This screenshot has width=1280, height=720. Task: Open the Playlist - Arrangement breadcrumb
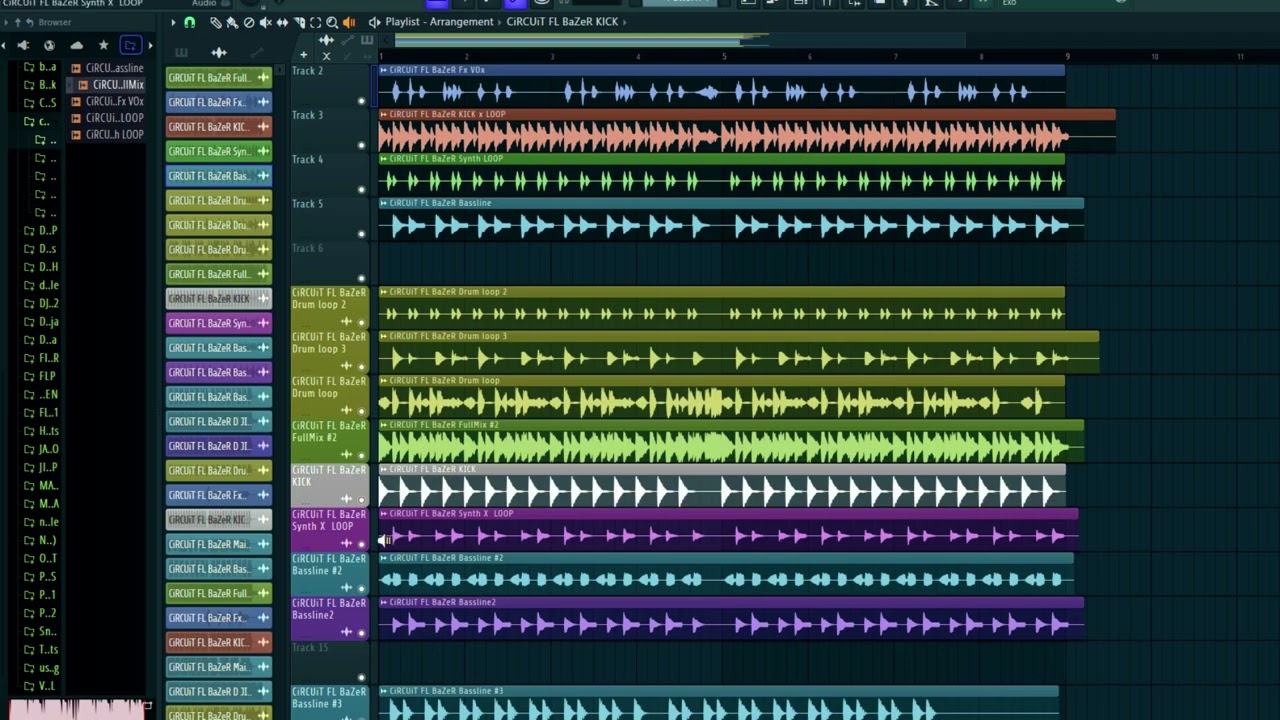point(439,22)
